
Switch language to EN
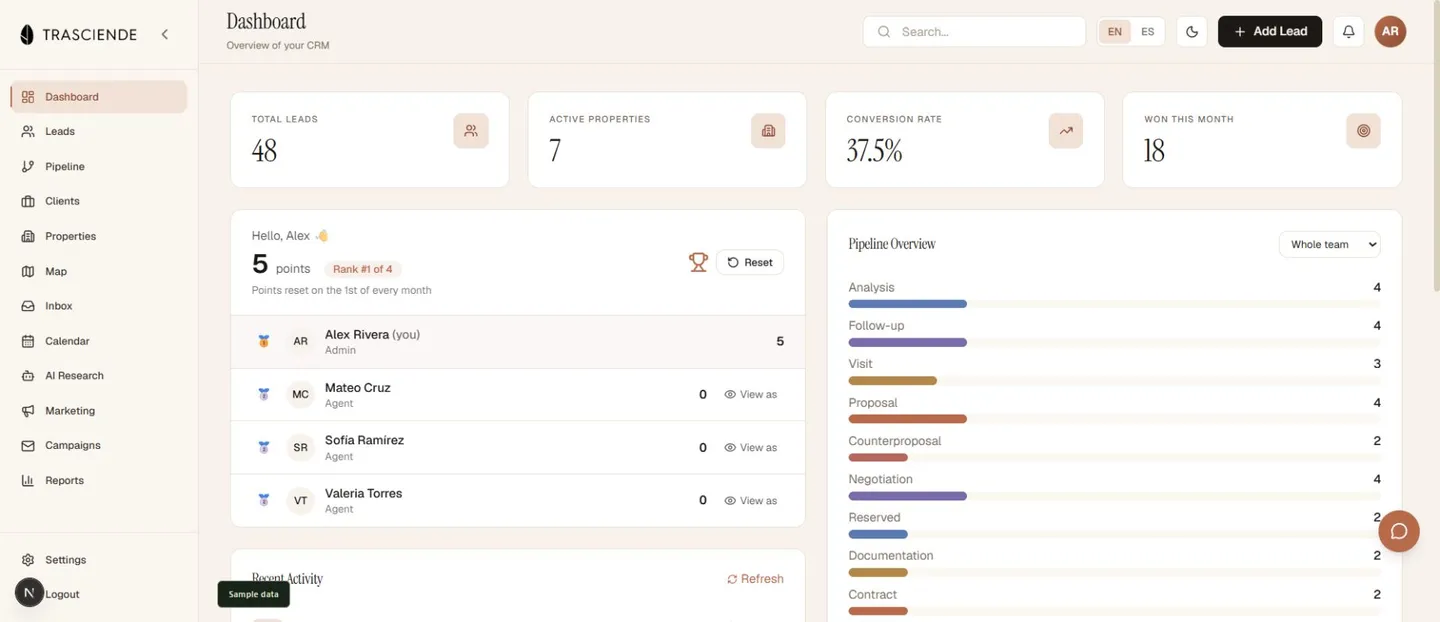pos(1114,32)
